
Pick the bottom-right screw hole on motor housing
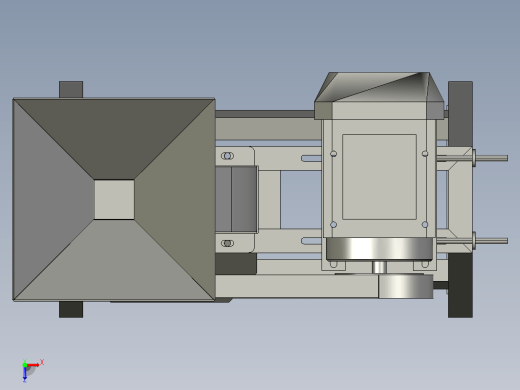click(x=425, y=224)
